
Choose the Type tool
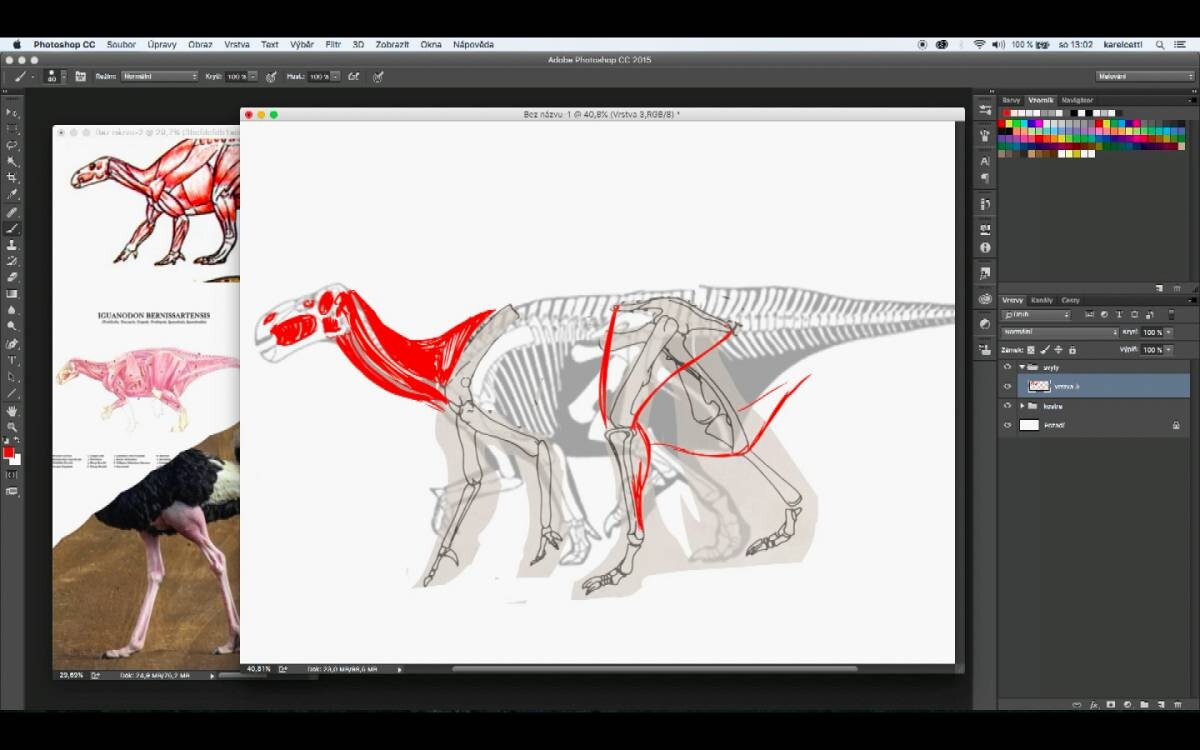coord(12,360)
